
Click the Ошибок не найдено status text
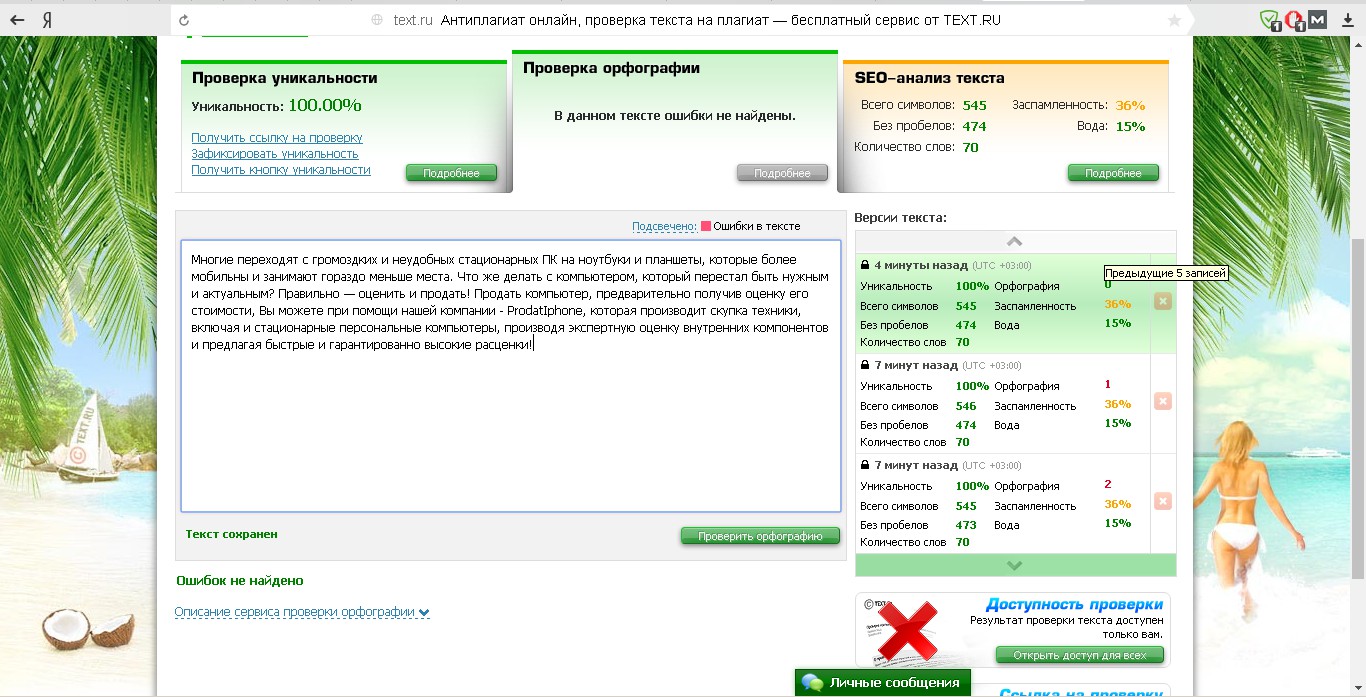coord(240,580)
